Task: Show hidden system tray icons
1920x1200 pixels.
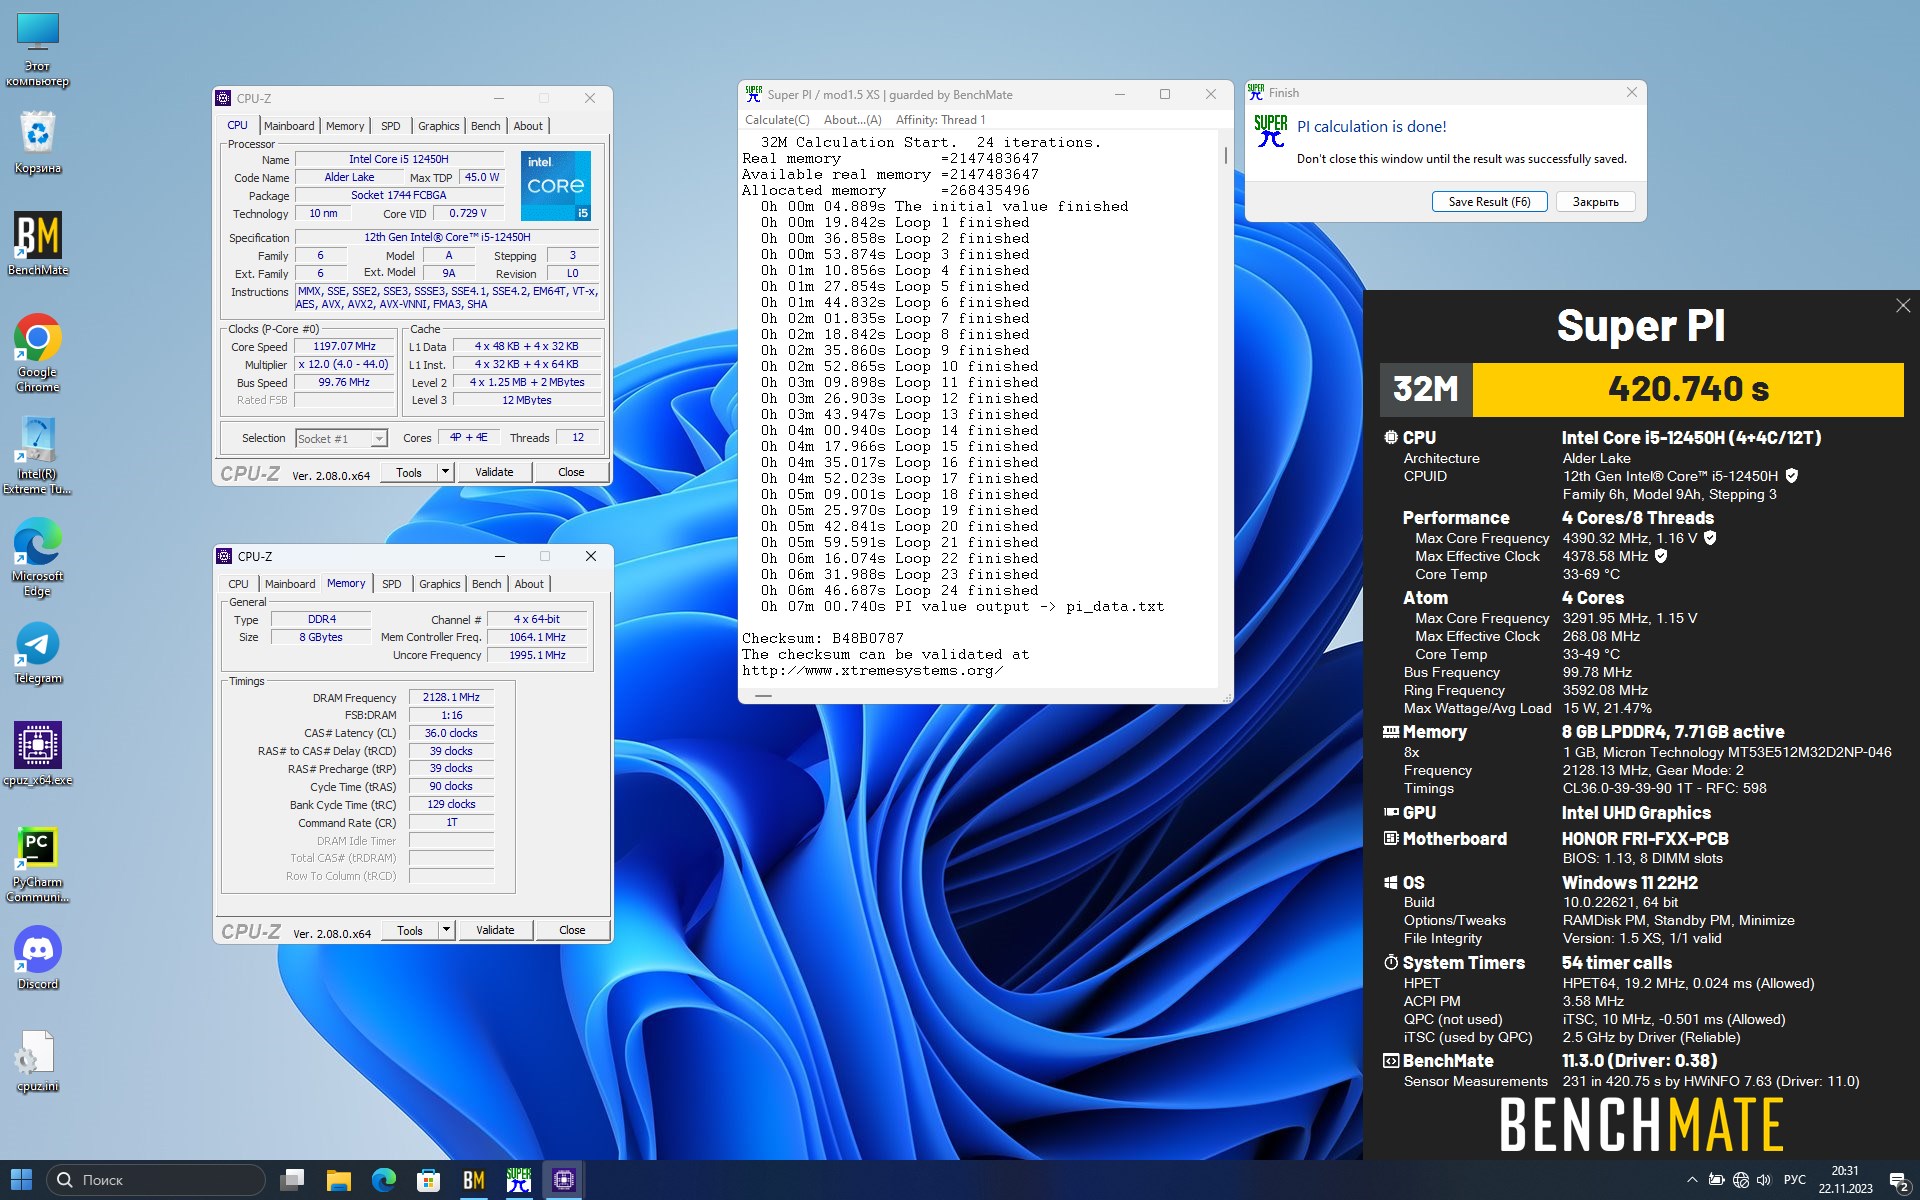Action: tap(1692, 1180)
